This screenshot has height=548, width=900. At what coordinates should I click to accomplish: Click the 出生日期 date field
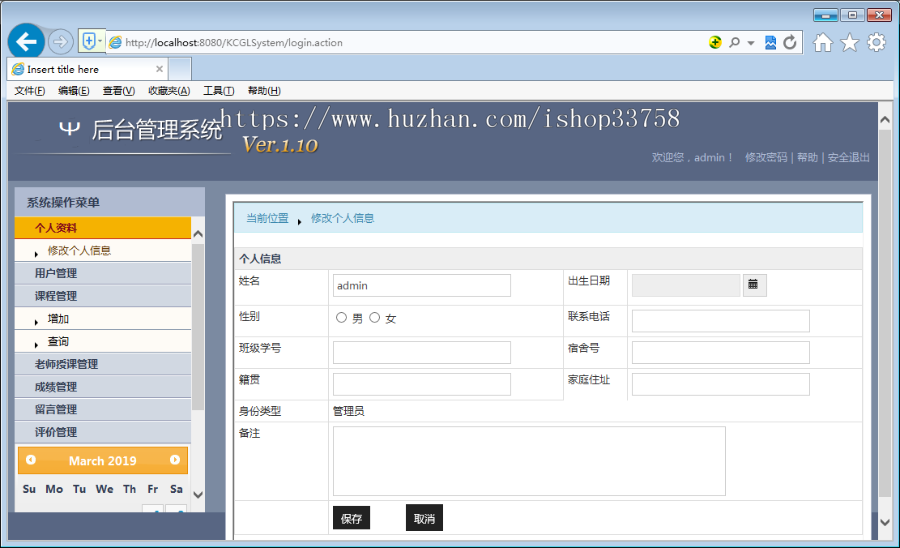(686, 285)
